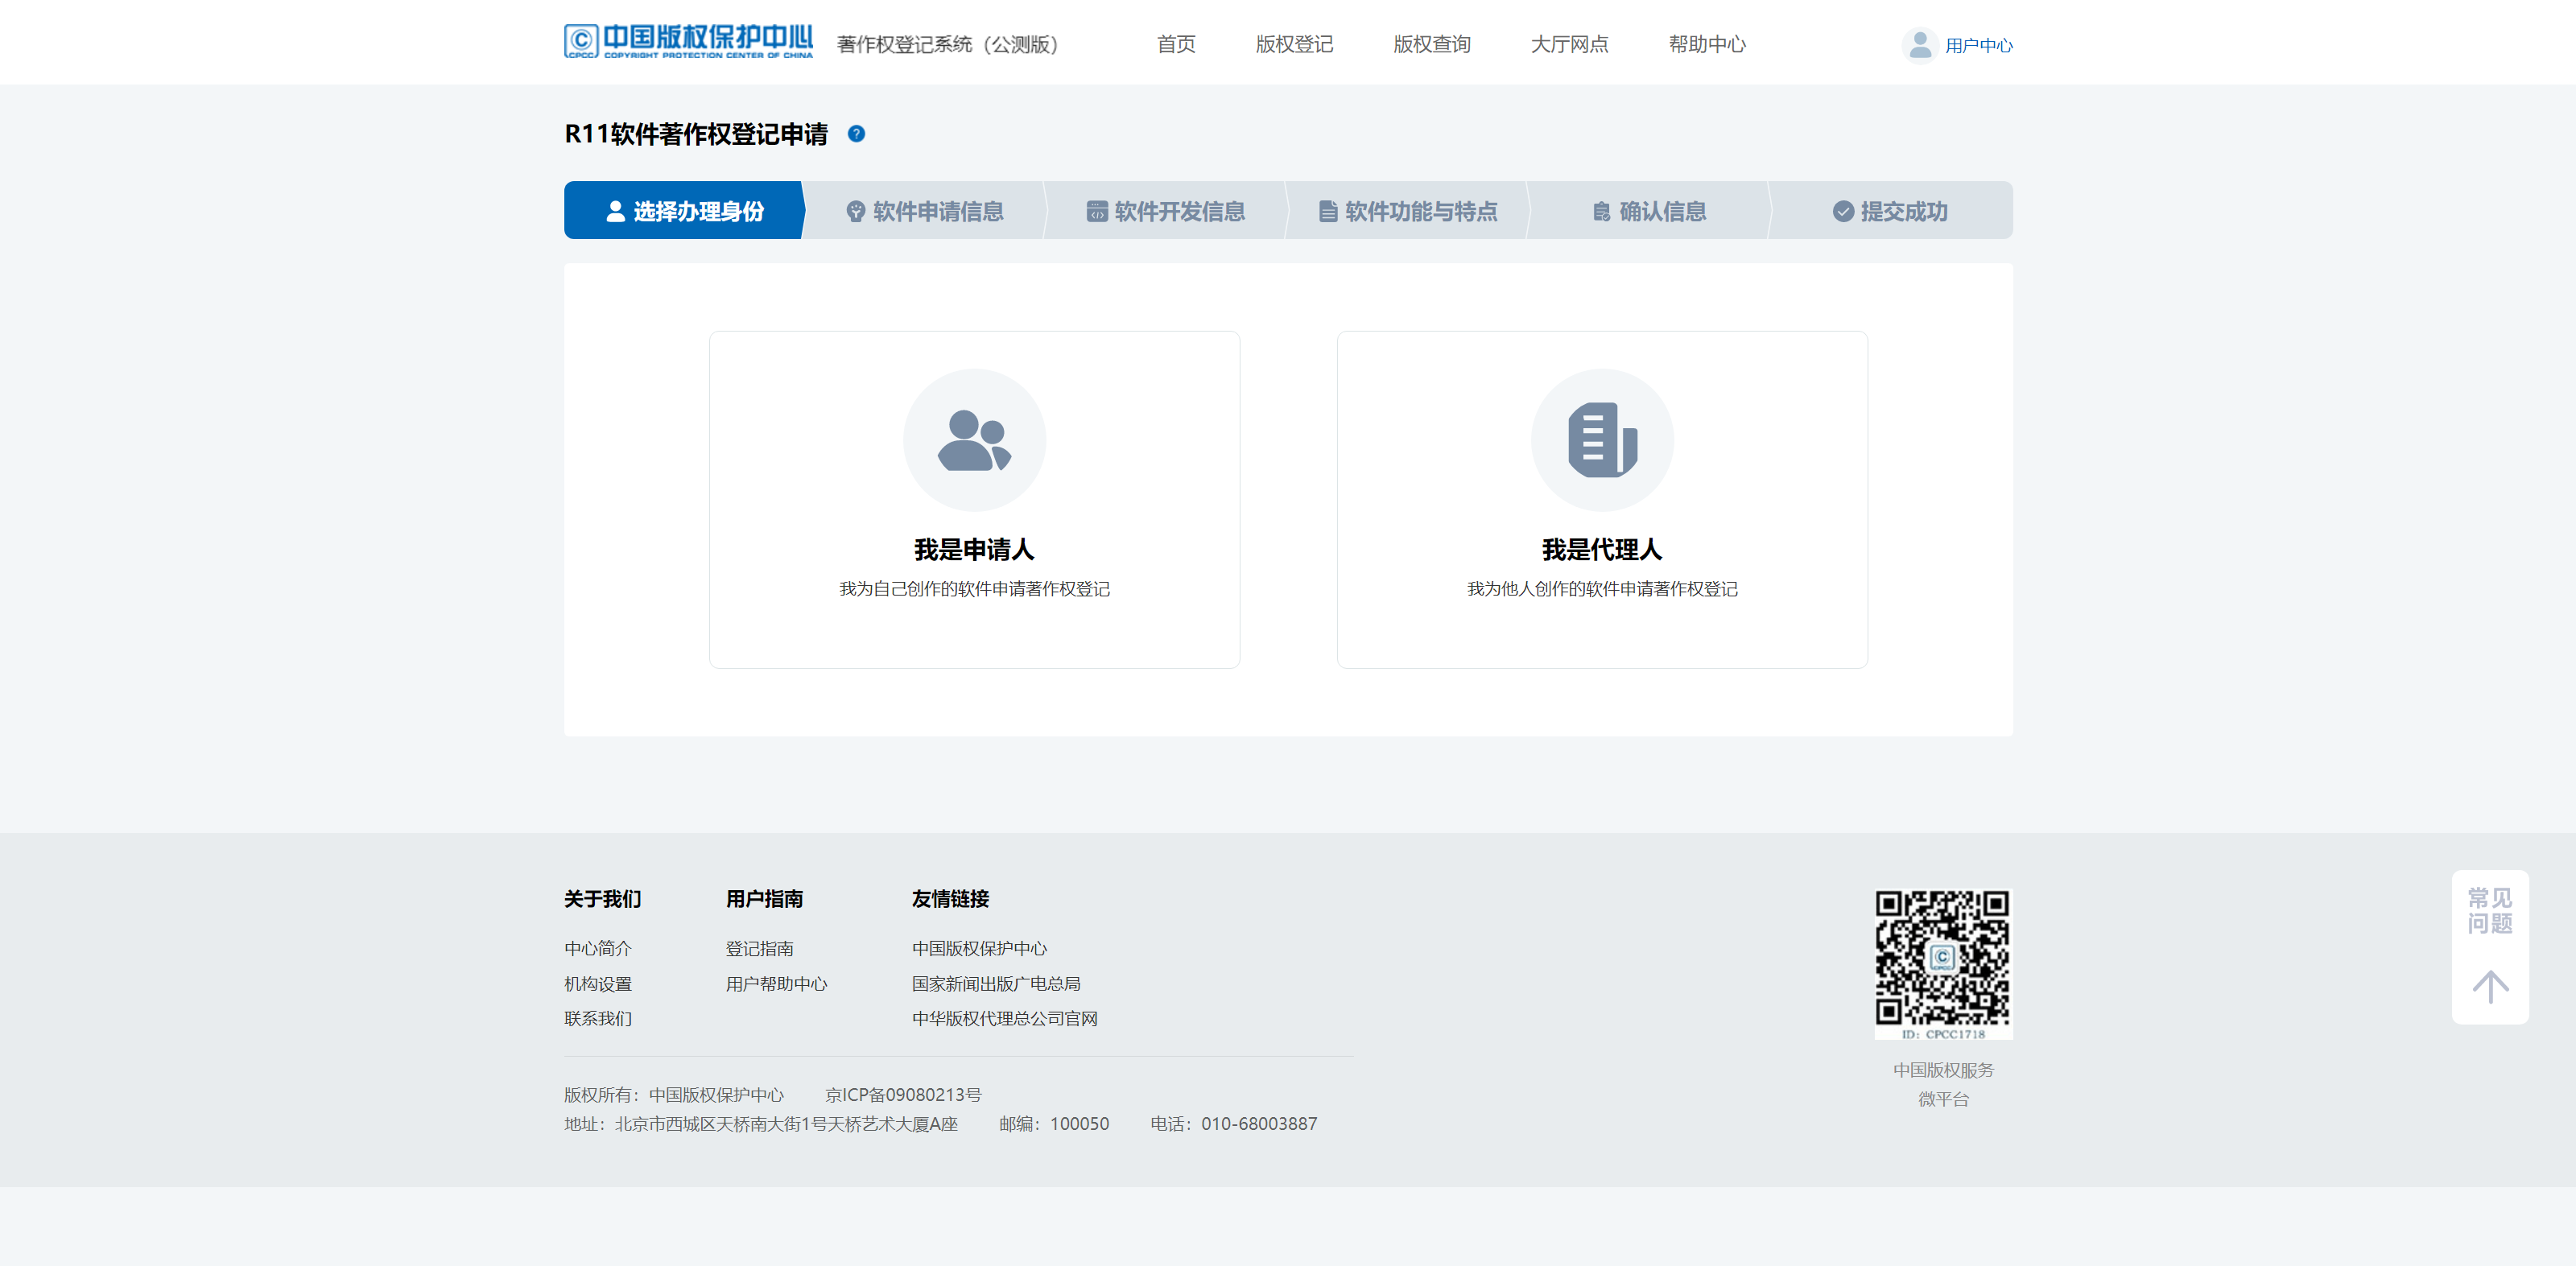2576x1266 pixels.
Task: Select the 软件功能与特点 step tab
Action: coord(1408,210)
